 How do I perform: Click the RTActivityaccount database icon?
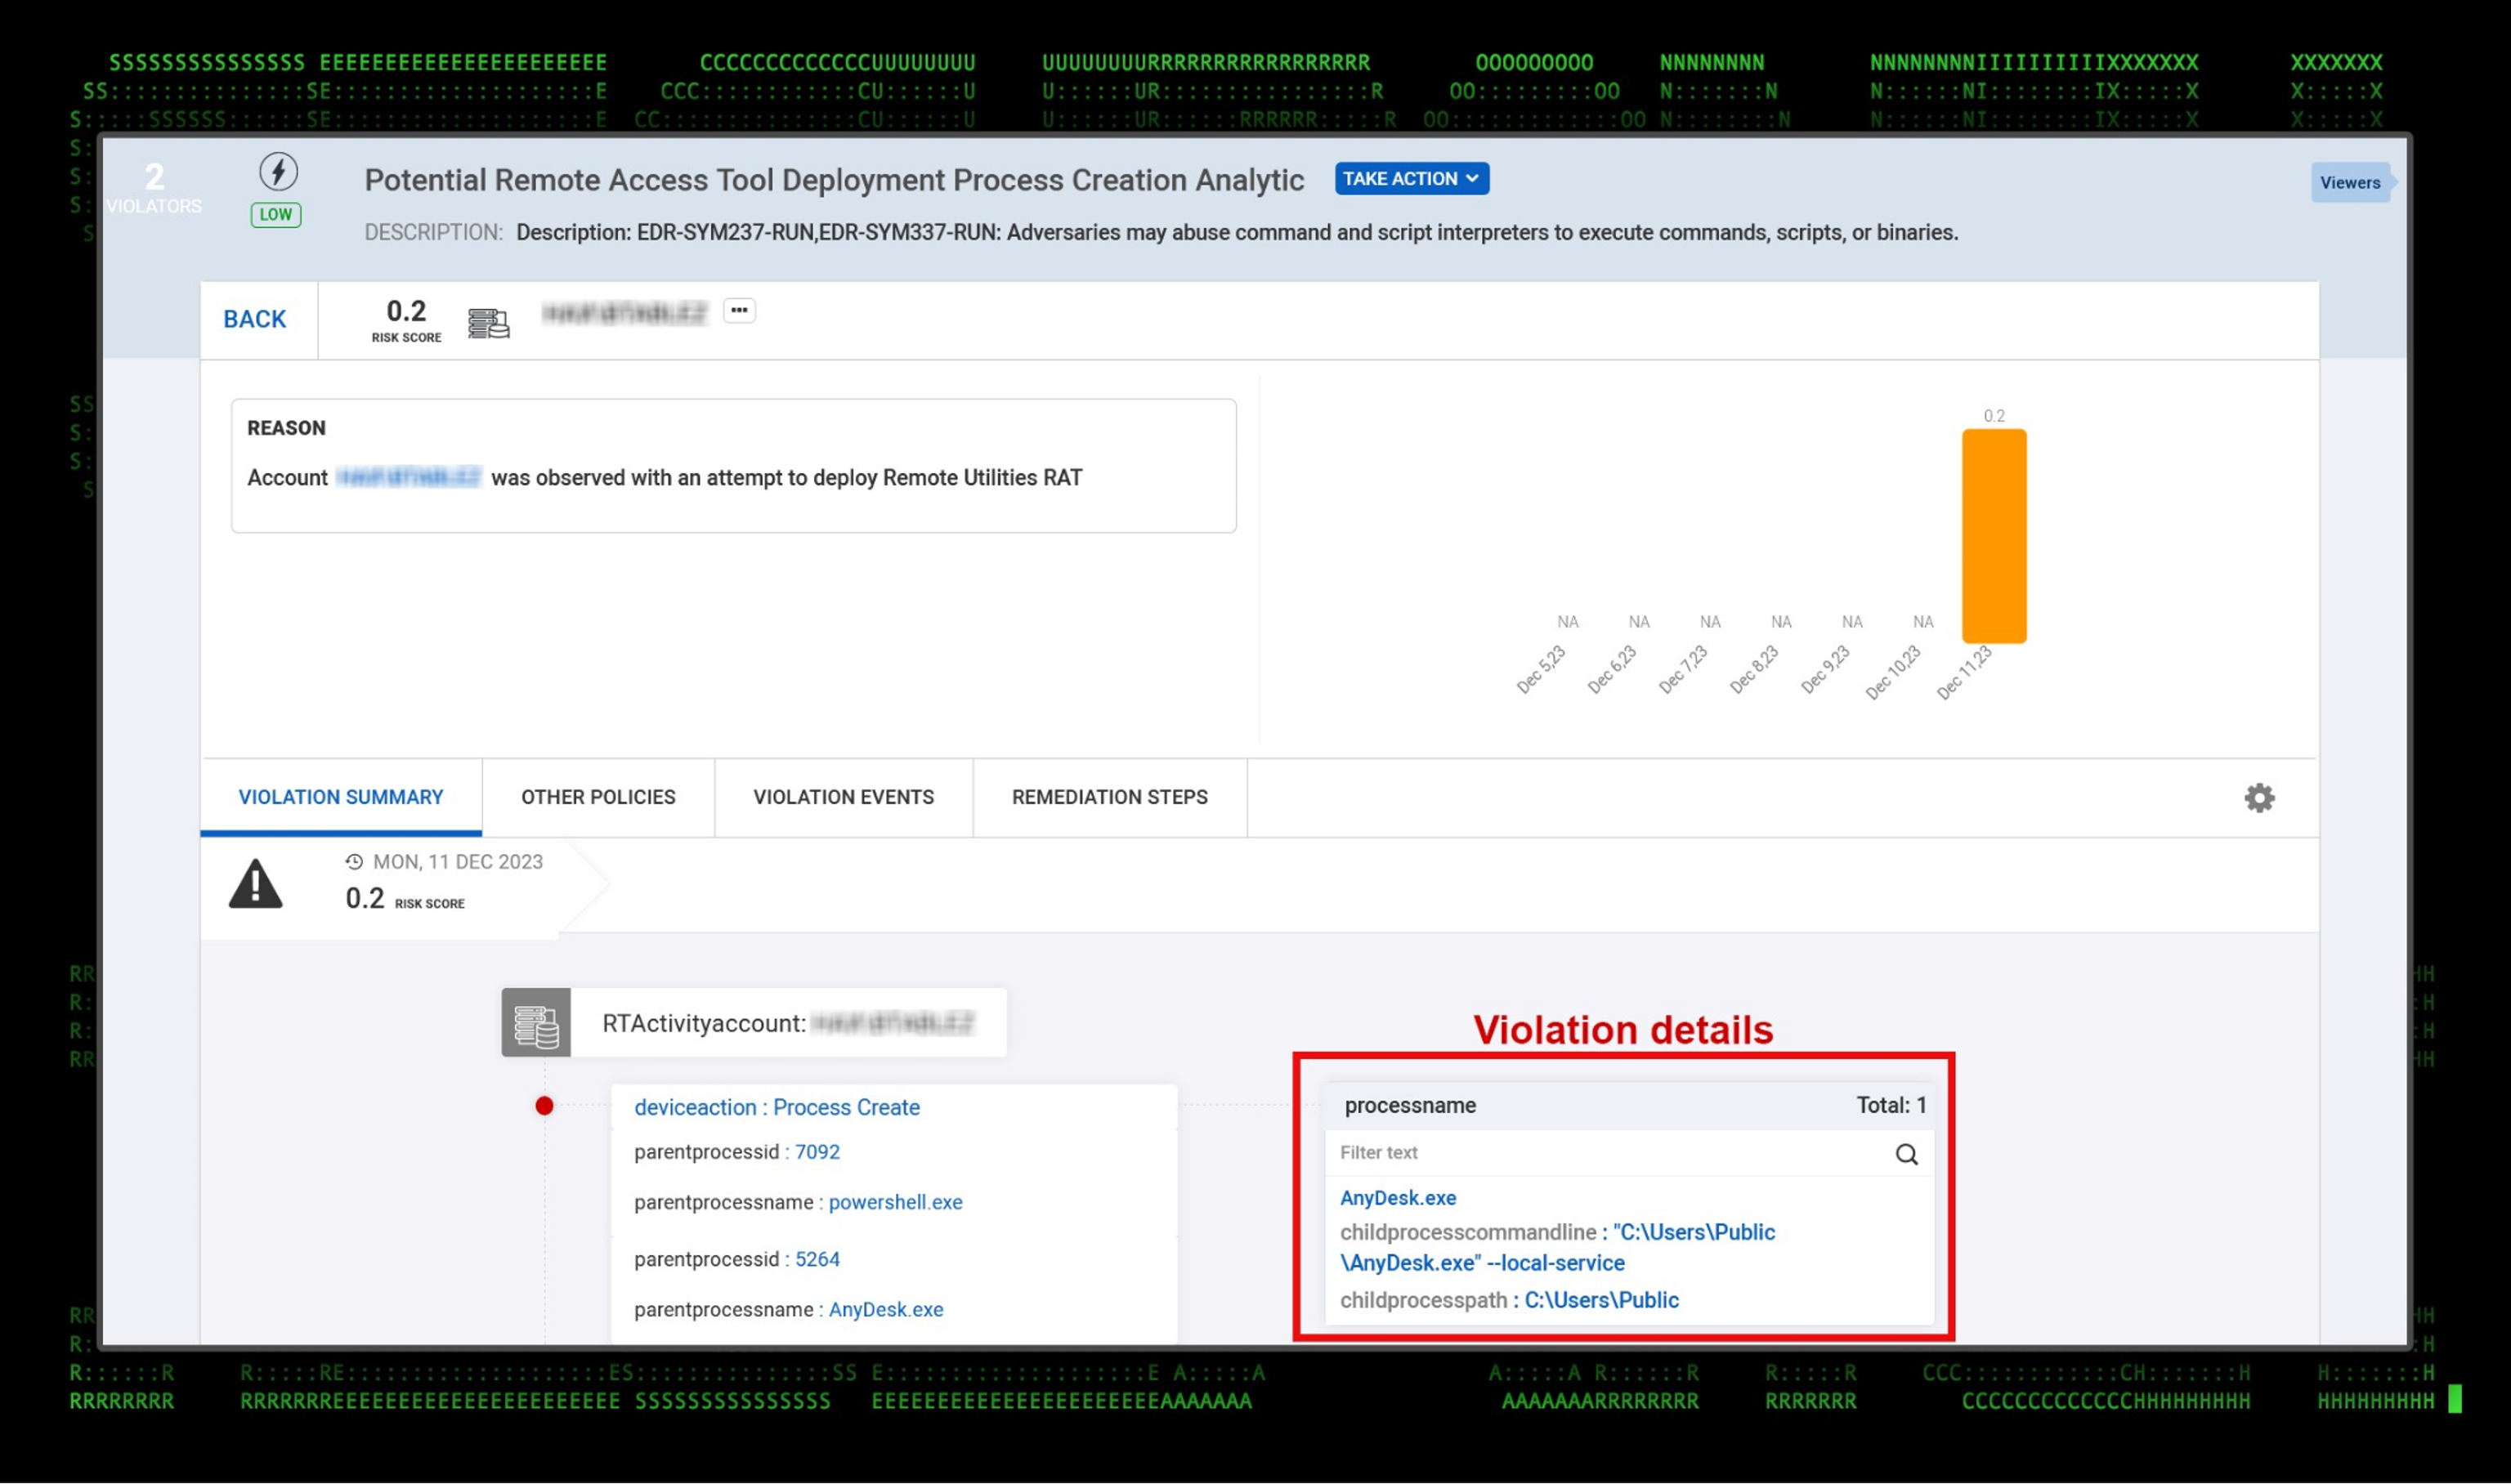[x=536, y=1023]
